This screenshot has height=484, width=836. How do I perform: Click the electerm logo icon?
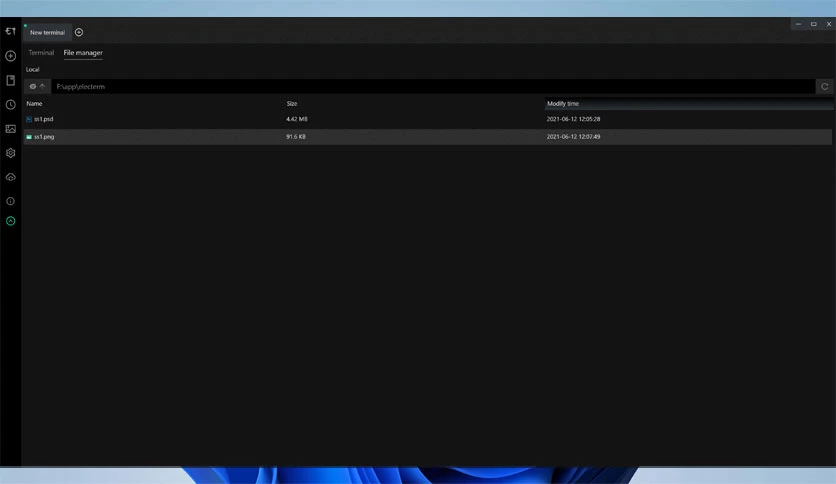click(x=10, y=31)
